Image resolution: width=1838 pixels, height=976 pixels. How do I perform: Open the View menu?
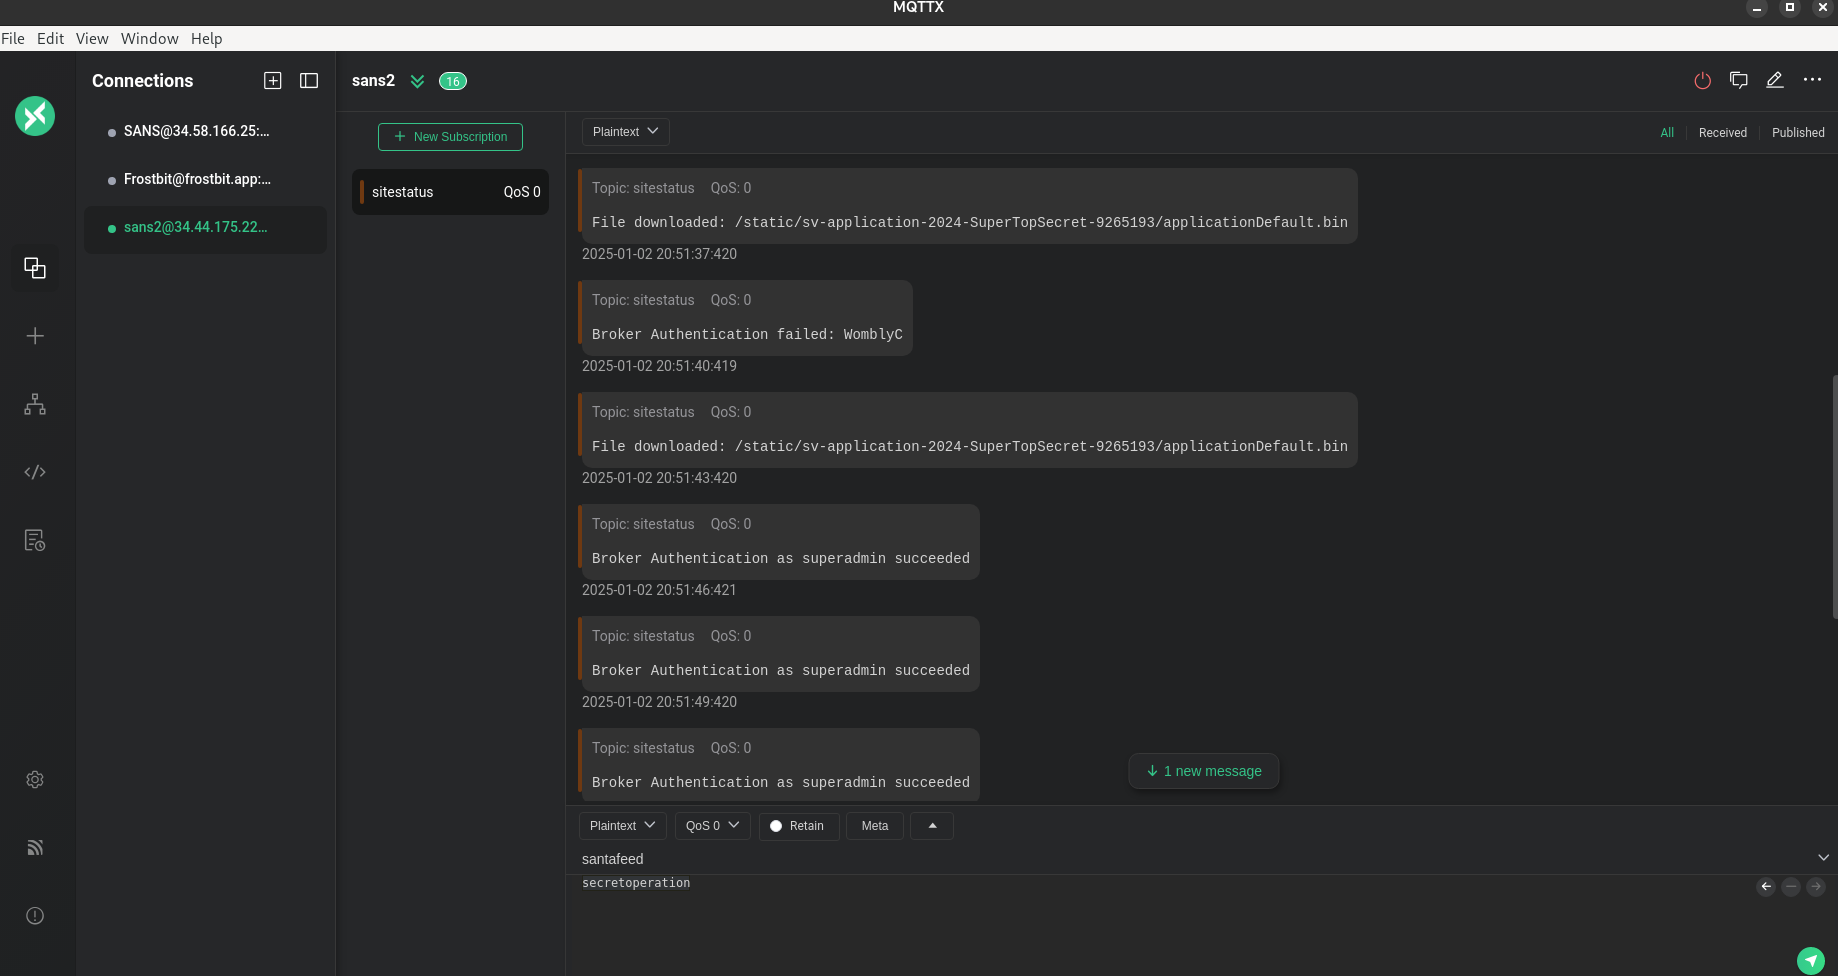coord(92,38)
